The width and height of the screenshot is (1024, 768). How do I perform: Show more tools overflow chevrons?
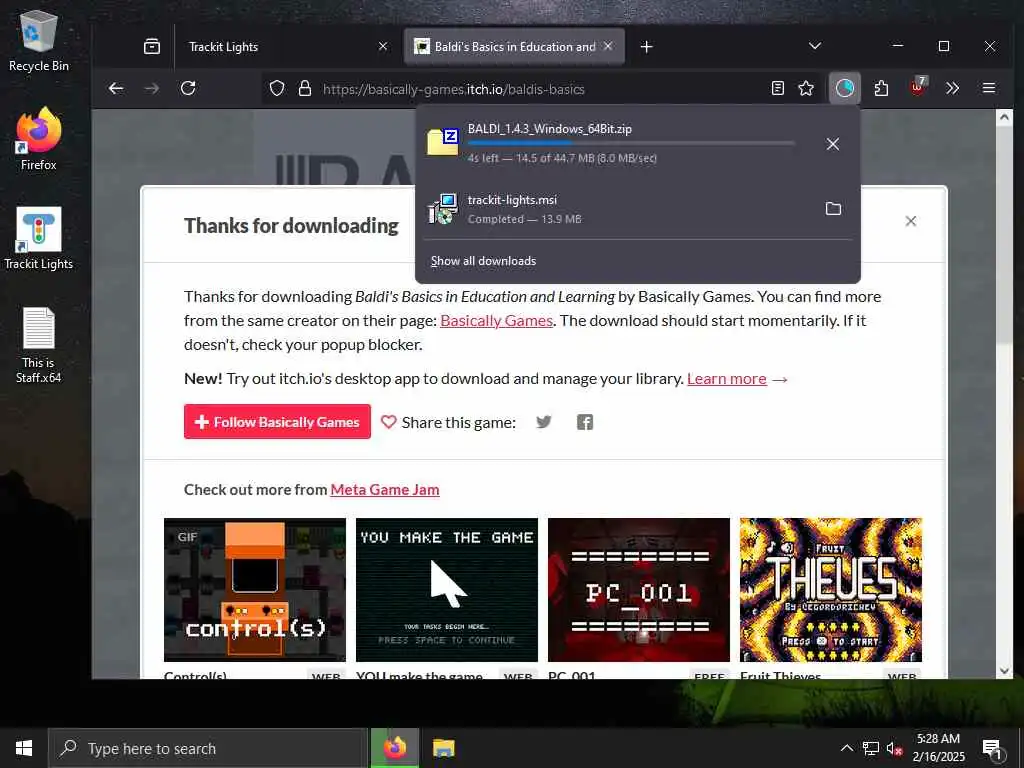tap(952, 88)
